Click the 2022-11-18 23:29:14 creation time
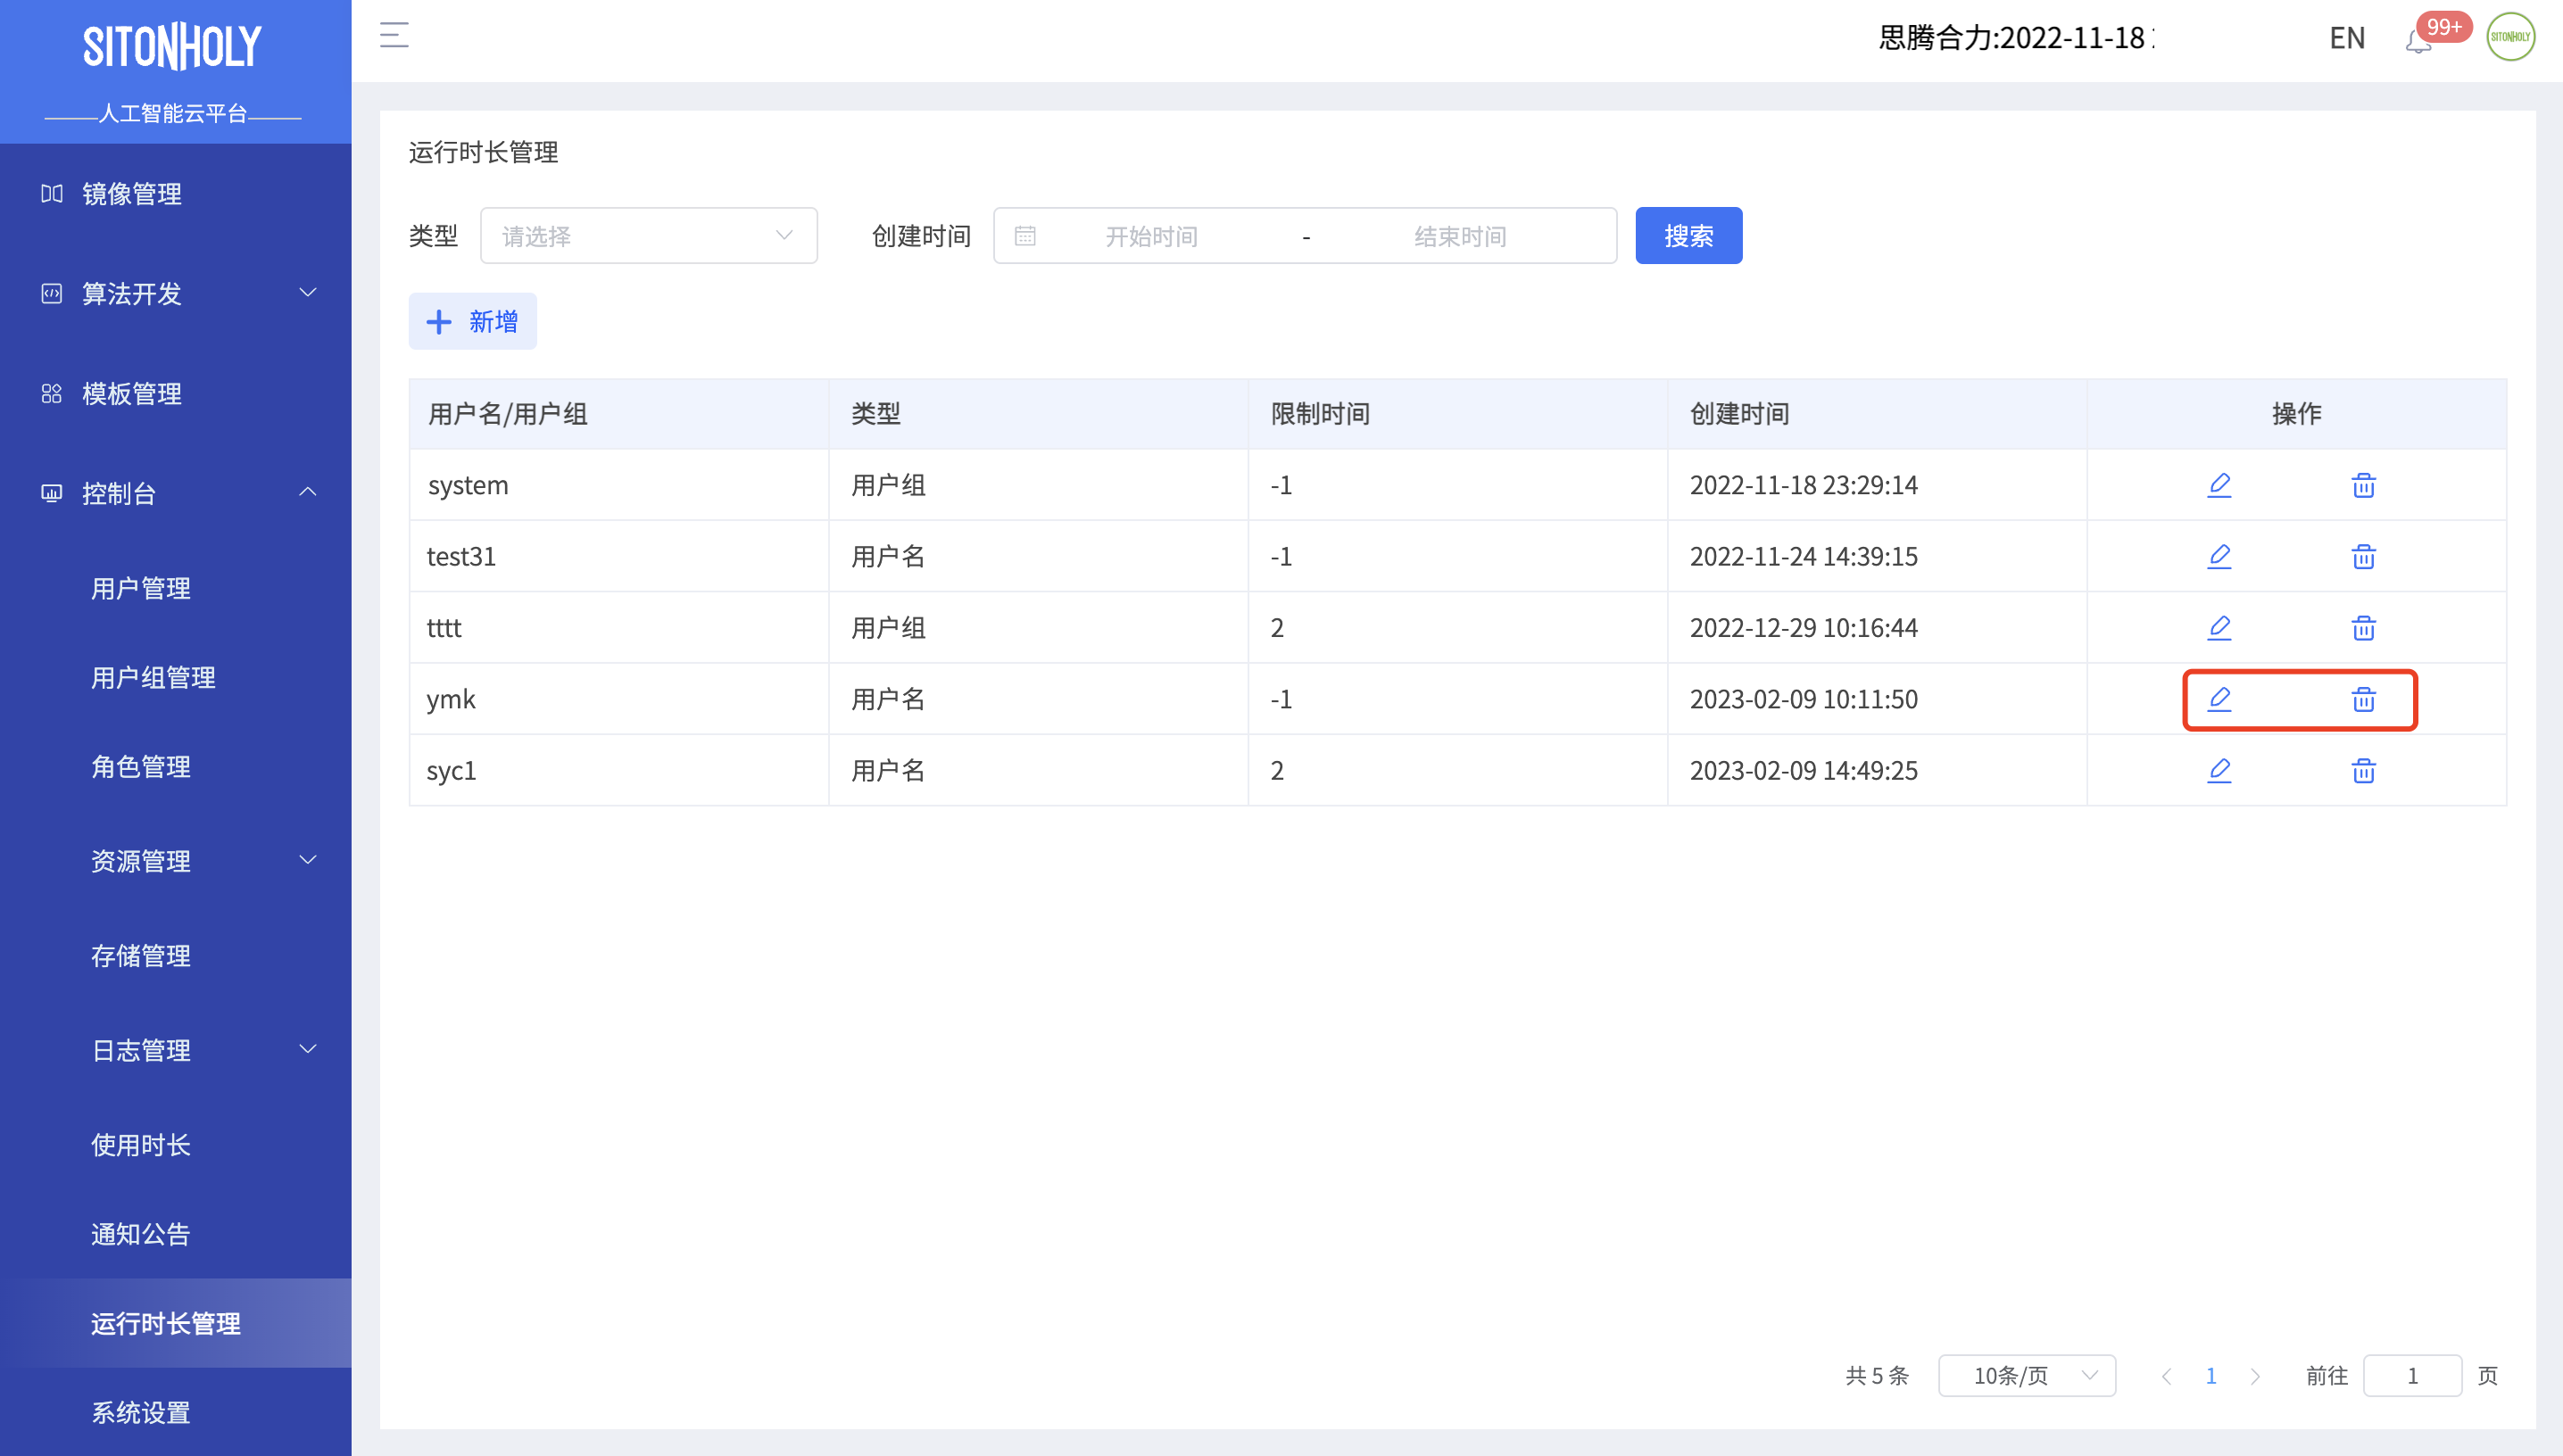 click(1803, 485)
